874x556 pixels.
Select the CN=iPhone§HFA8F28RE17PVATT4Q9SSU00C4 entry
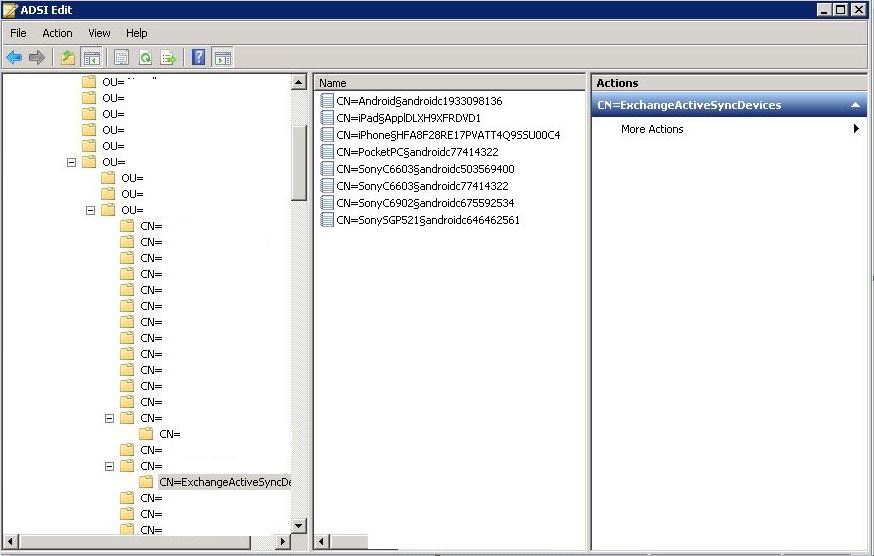(448, 135)
